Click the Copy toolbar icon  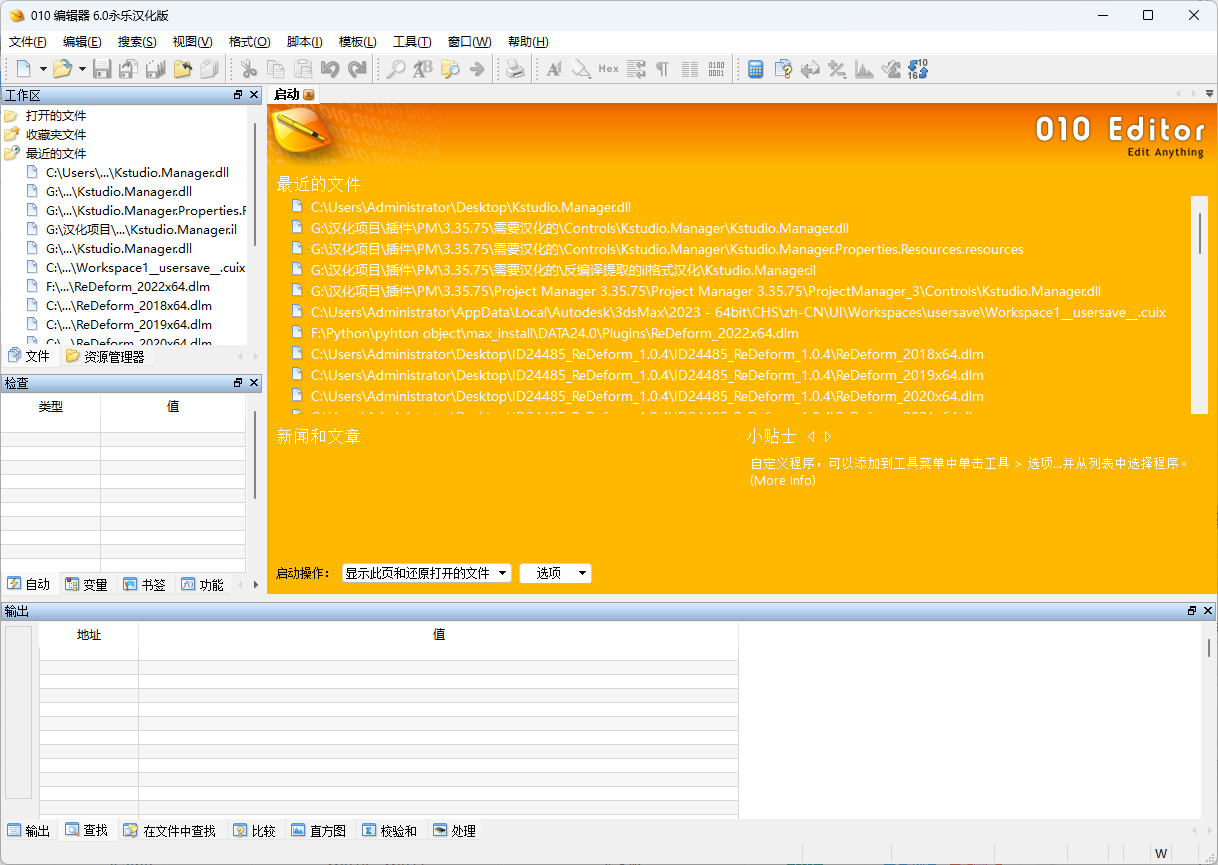click(x=276, y=69)
